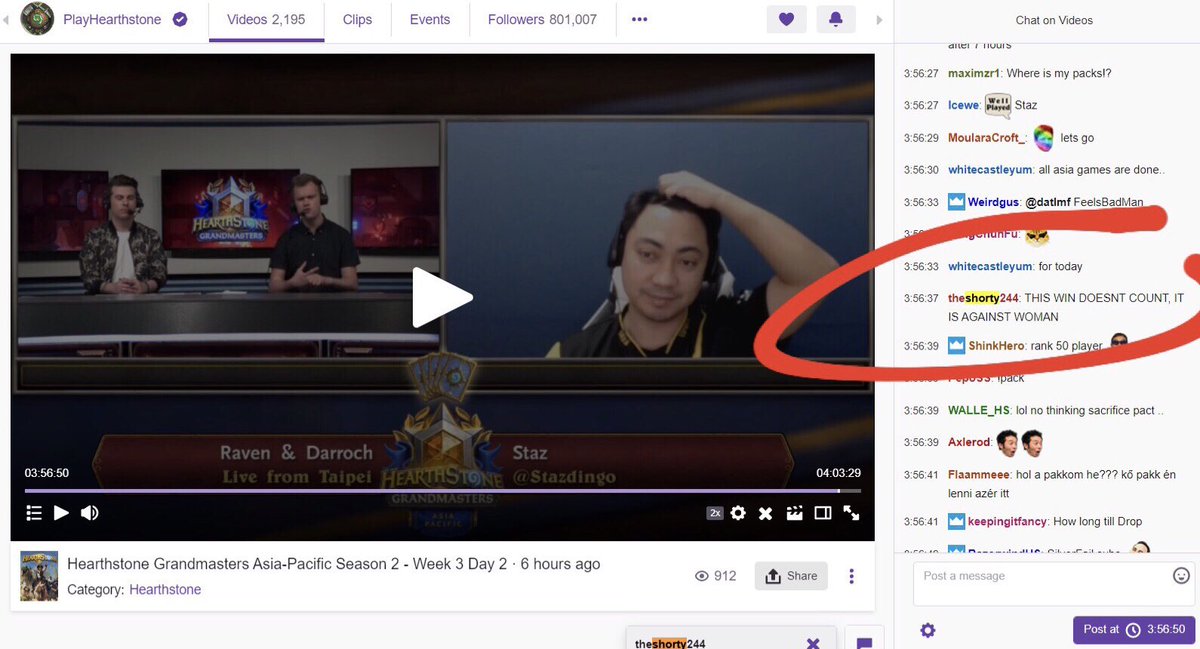Click the message "all asia games are done.."
The height and width of the screenshot is (649, 1200).
click(x=1102, y=170)
